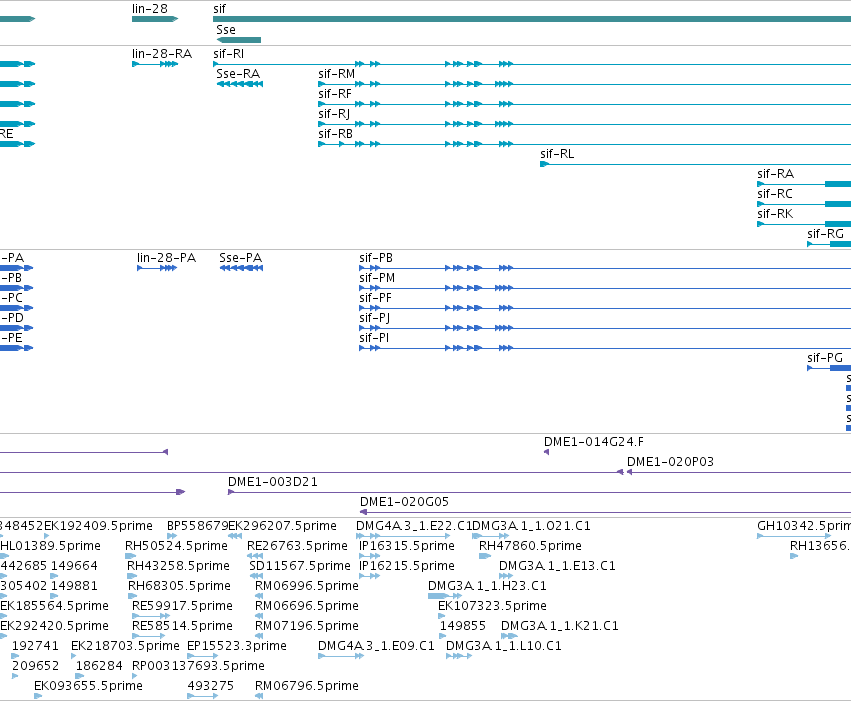Select the DME1-020G05 BAC label
Viewport: 851px width, 701px height.
click(x=404, y=502)
